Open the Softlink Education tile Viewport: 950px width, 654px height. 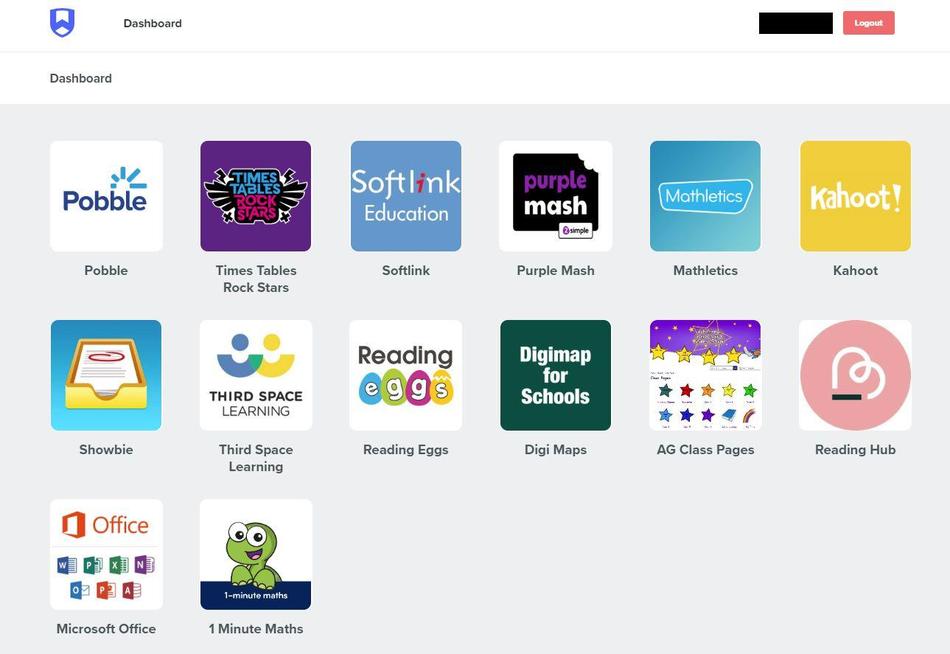tap(406, 196)
